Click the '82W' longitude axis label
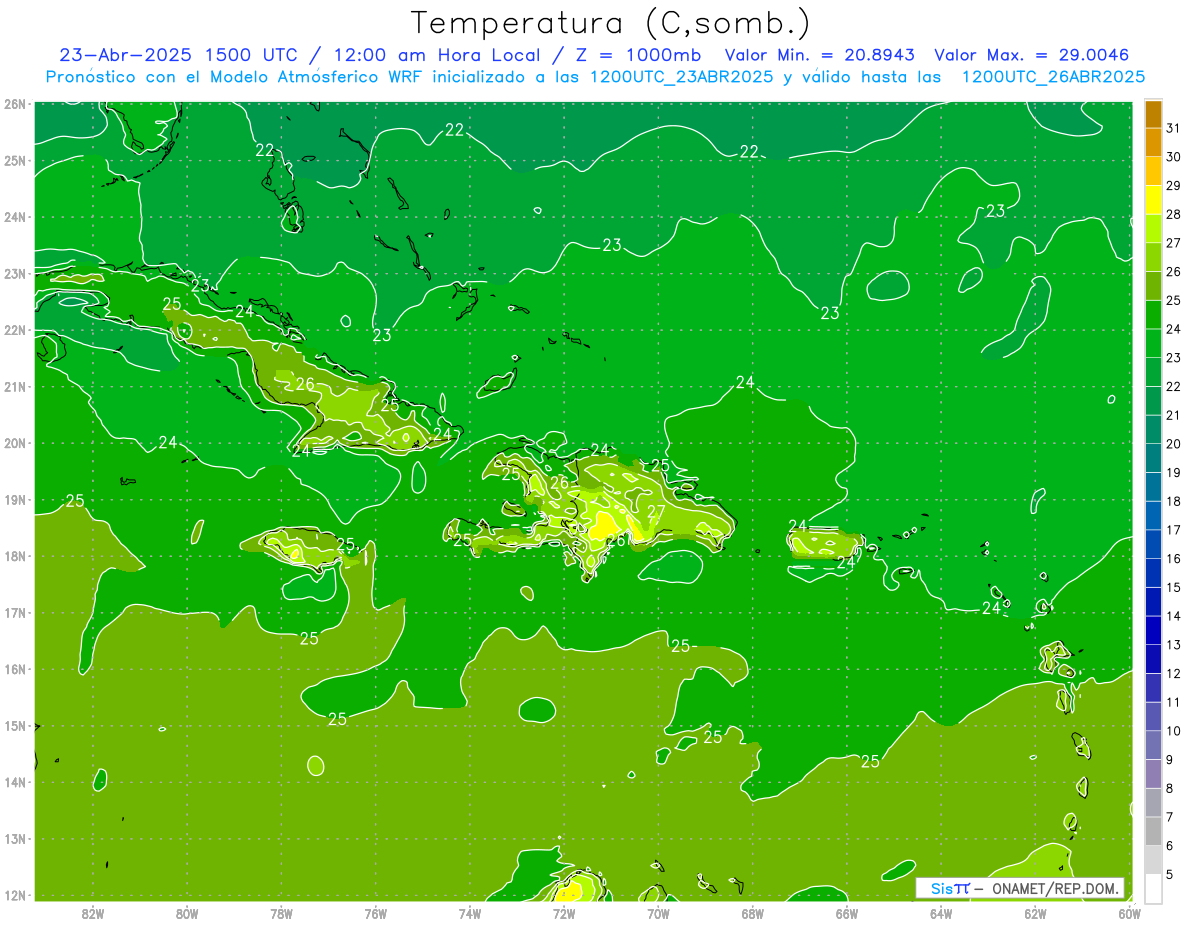 (x=92, y=912)
